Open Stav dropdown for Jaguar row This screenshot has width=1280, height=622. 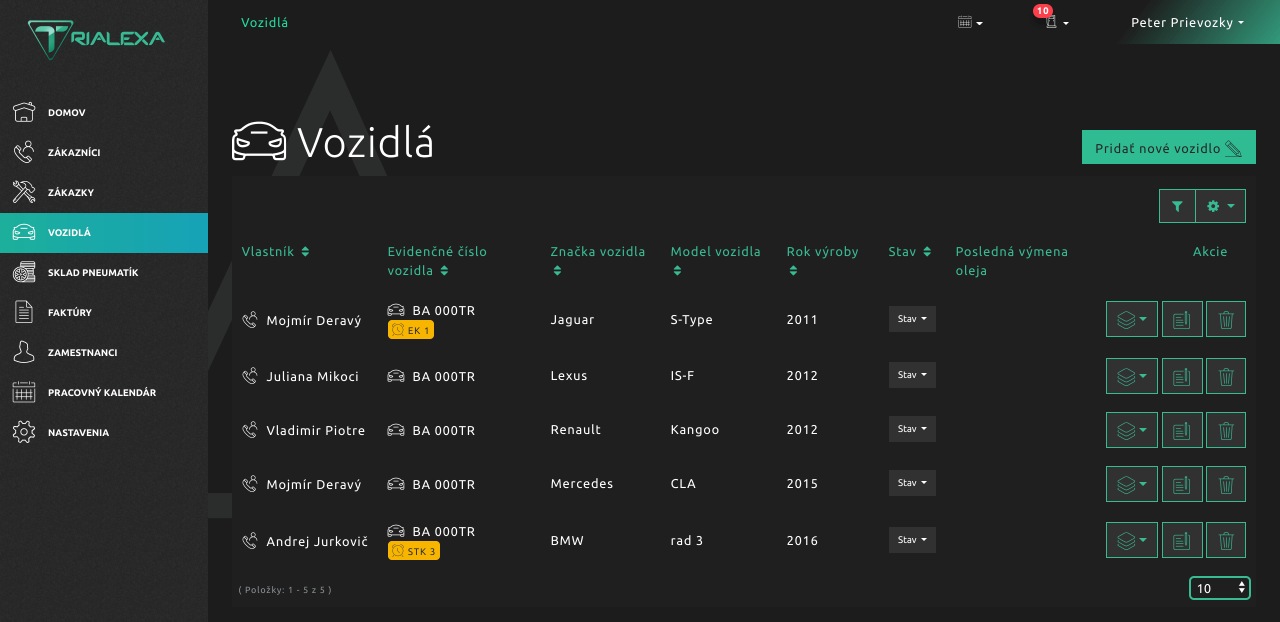tap(912, 319)
